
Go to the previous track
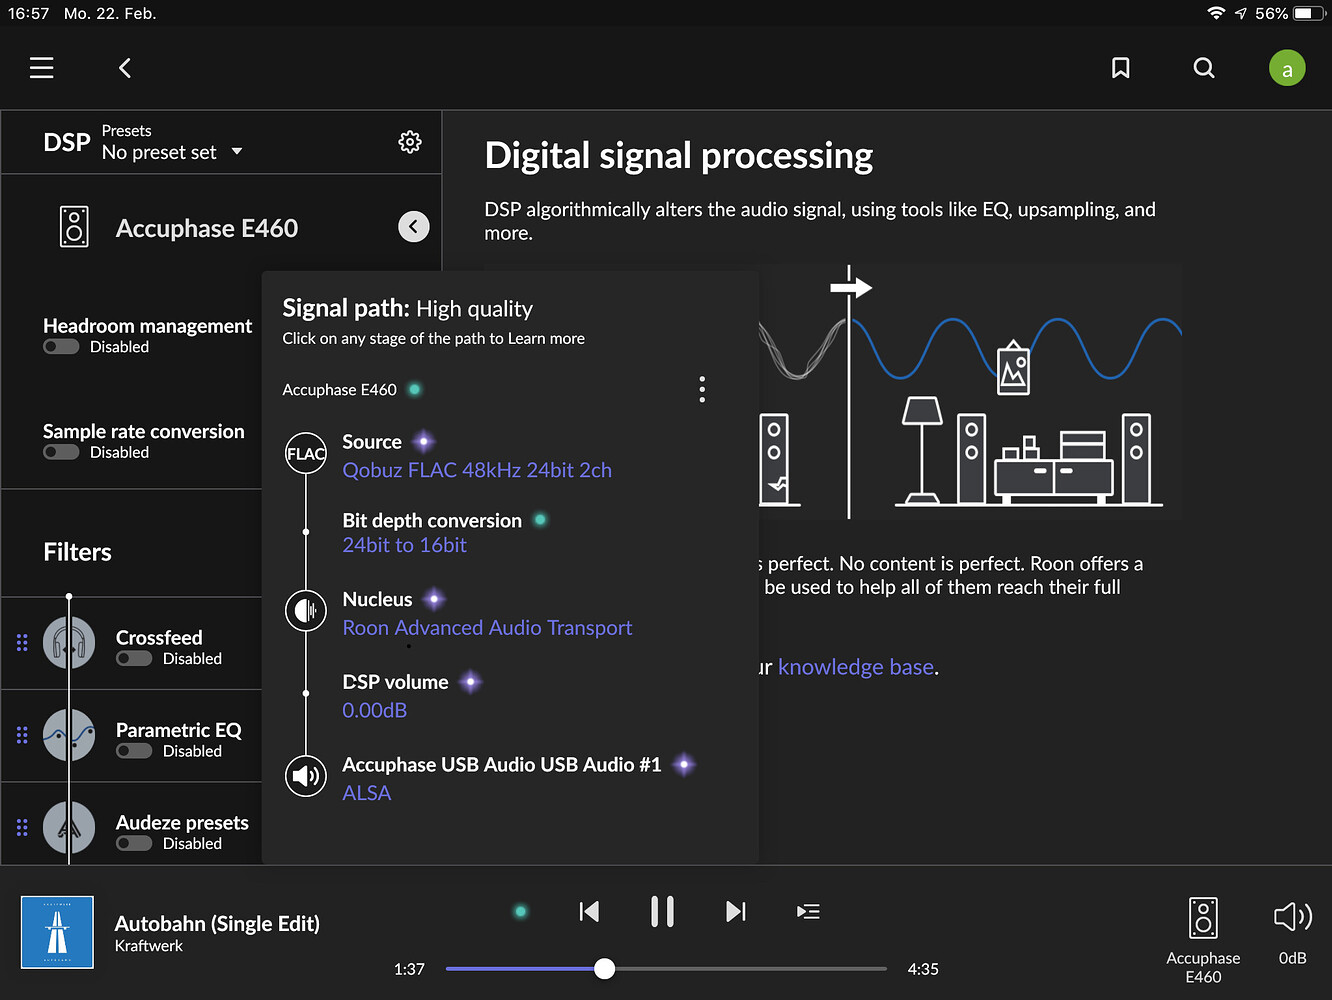click(x=589, y=911)
